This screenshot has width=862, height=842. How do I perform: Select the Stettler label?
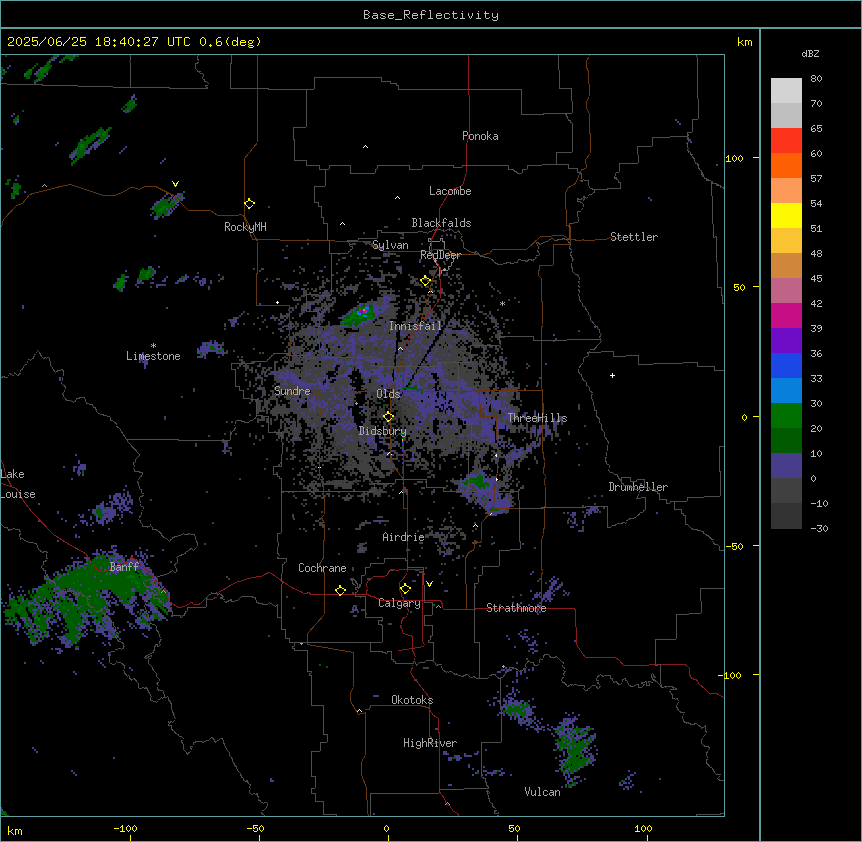[x=634, y=237]
